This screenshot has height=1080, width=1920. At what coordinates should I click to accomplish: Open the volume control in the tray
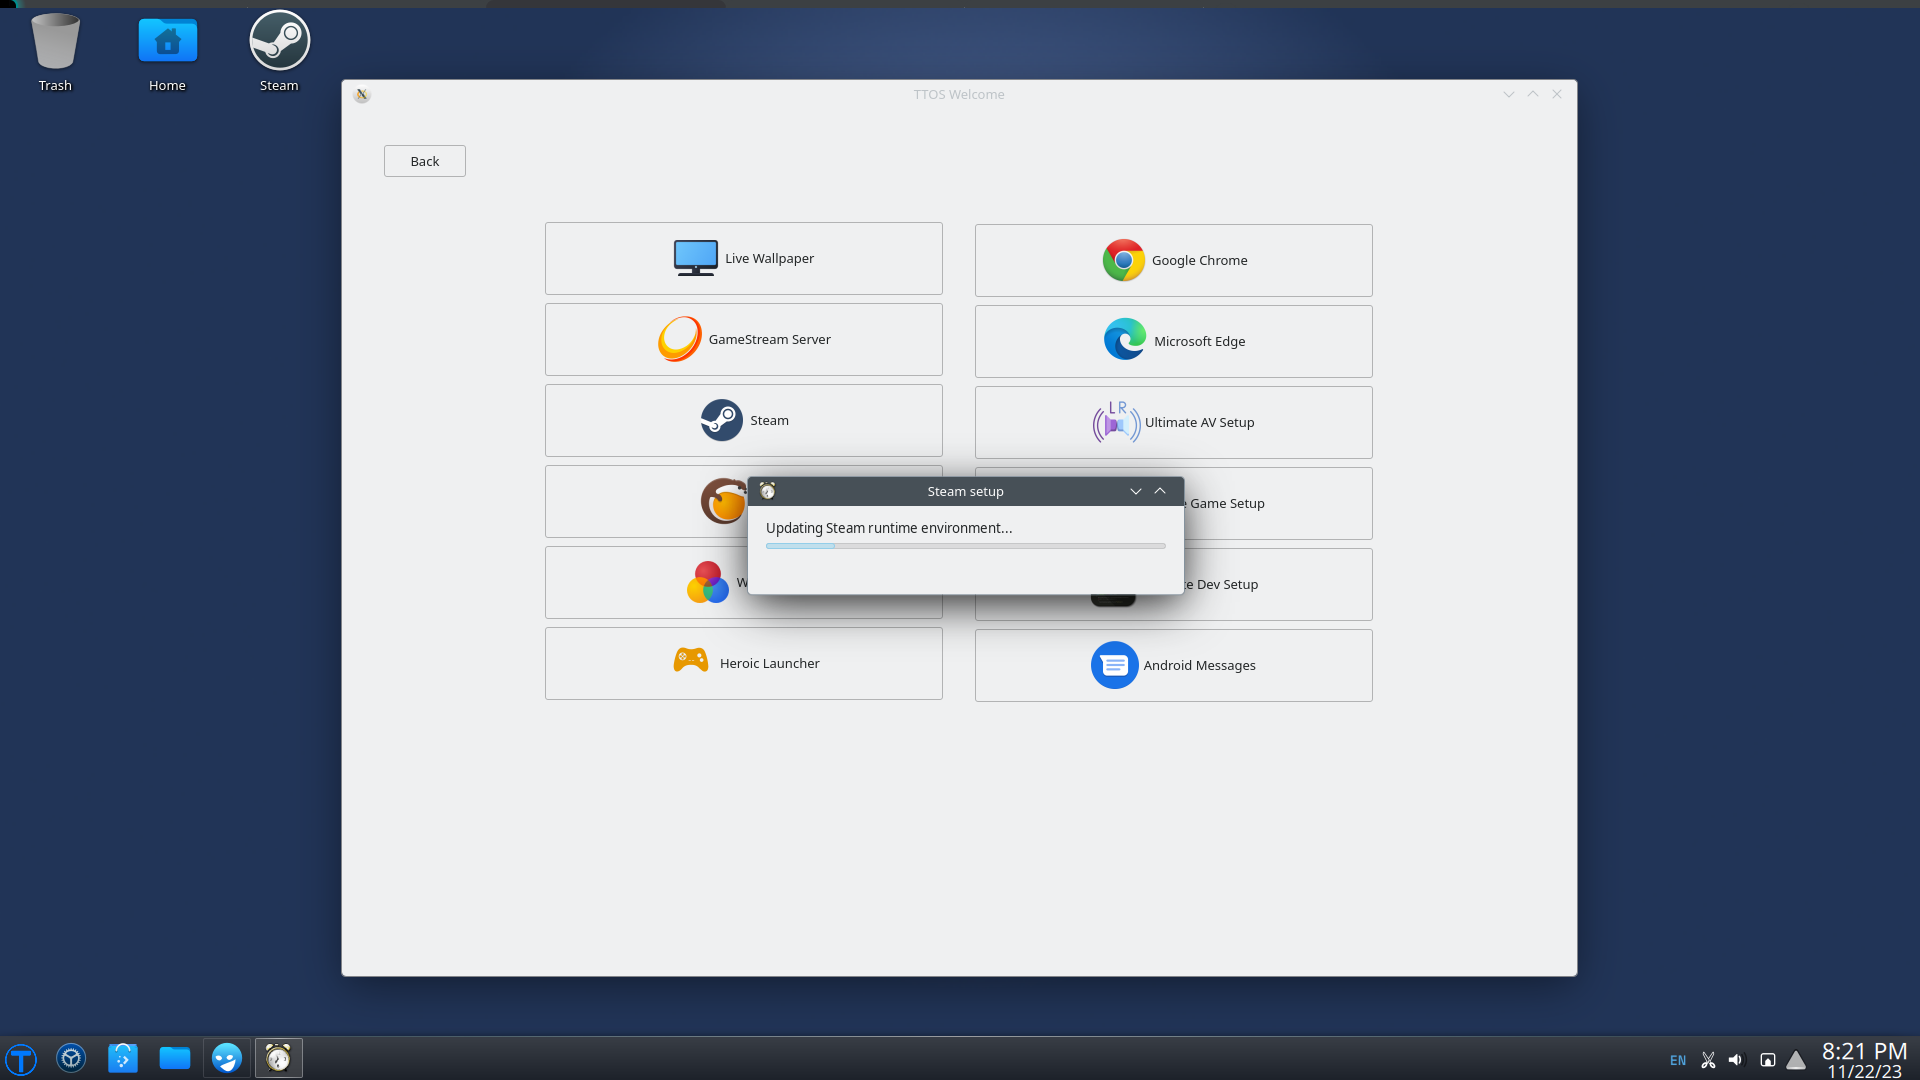click(x=1736, y=1060)
